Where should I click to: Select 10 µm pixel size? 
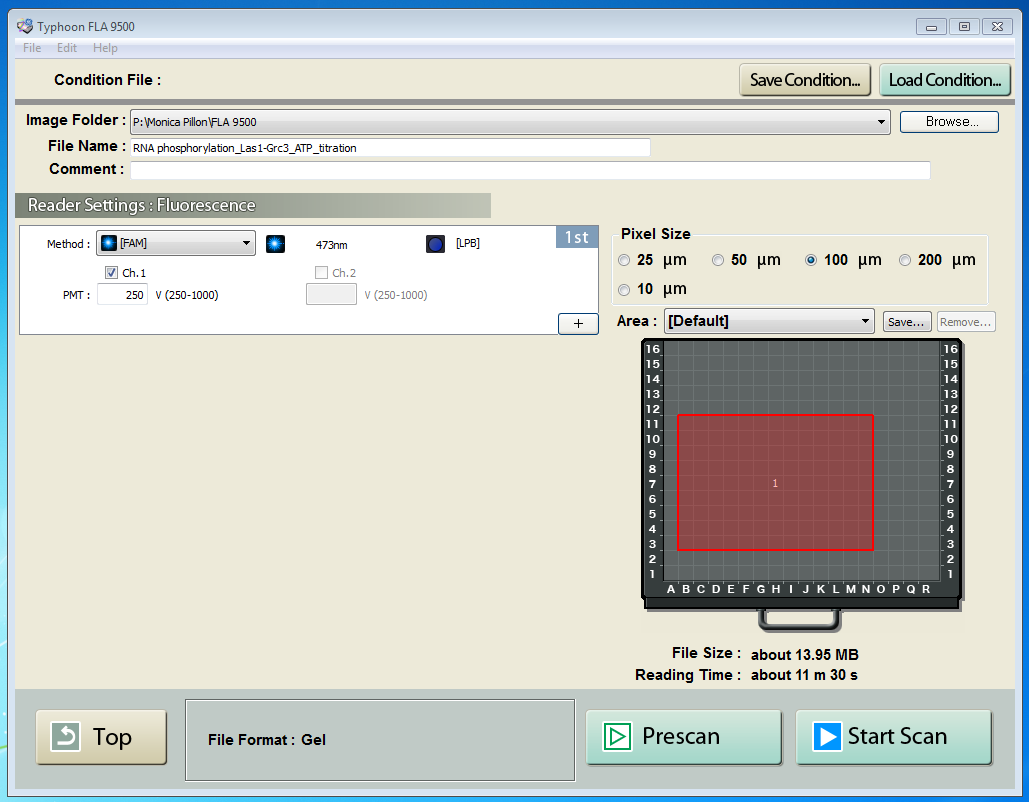624,289
